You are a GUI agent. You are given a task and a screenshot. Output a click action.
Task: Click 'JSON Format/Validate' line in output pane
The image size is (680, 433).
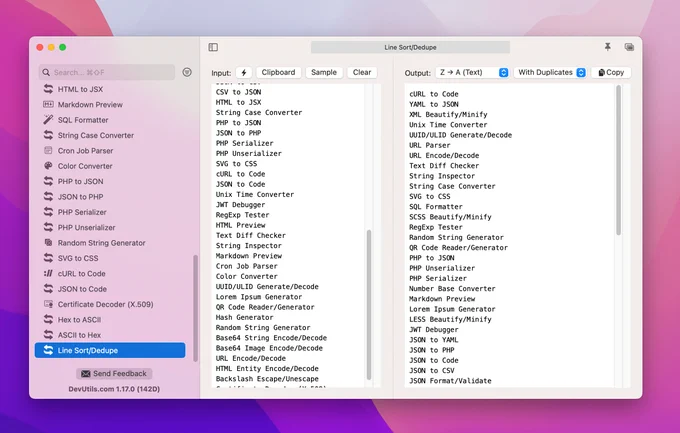(x=450, y=381)
